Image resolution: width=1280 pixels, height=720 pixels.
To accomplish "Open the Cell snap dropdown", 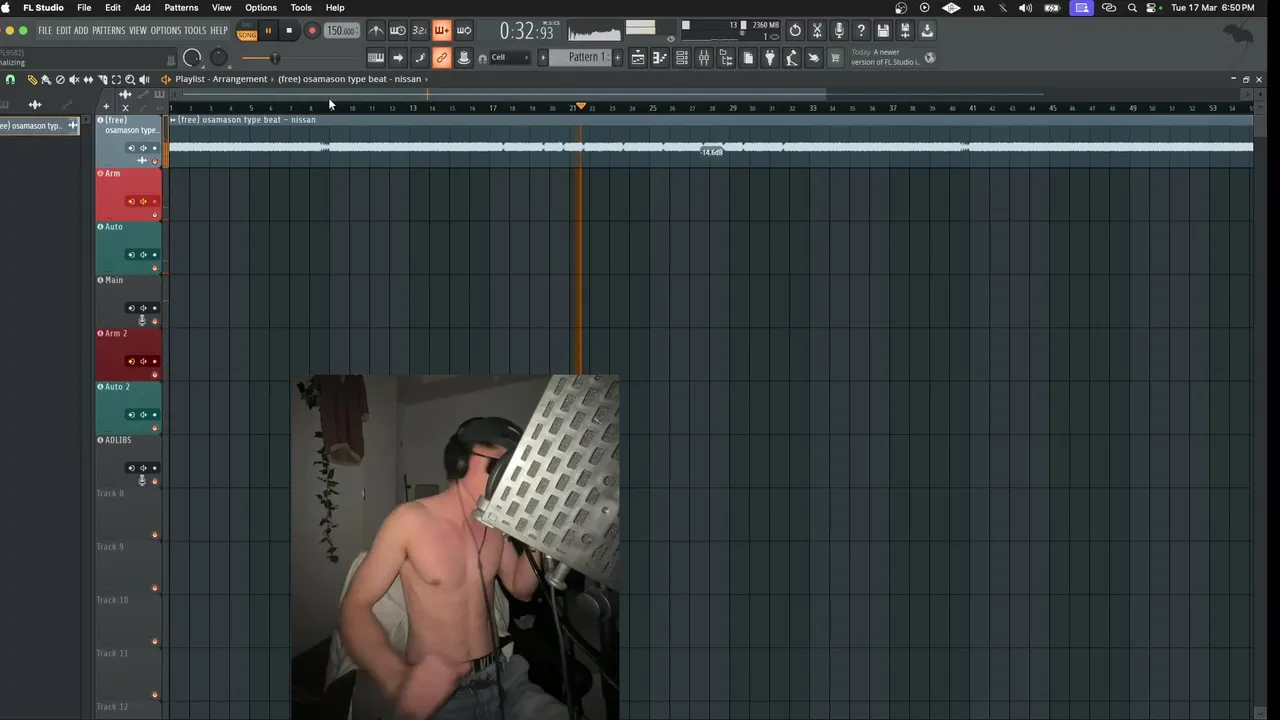I will pyautogui.click(x=510, y=57).
